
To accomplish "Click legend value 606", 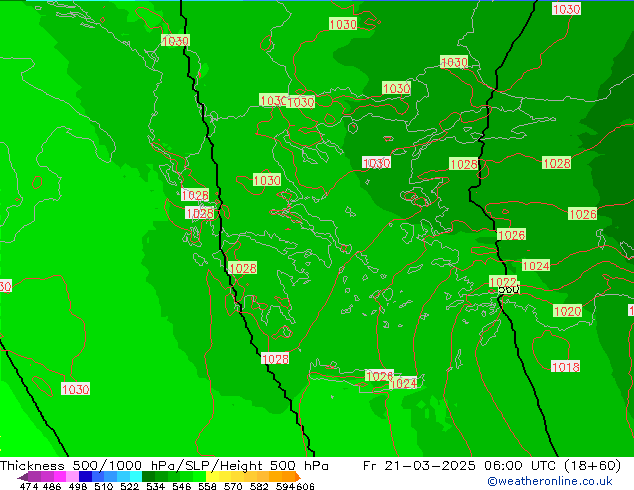I will pos(305,486).
